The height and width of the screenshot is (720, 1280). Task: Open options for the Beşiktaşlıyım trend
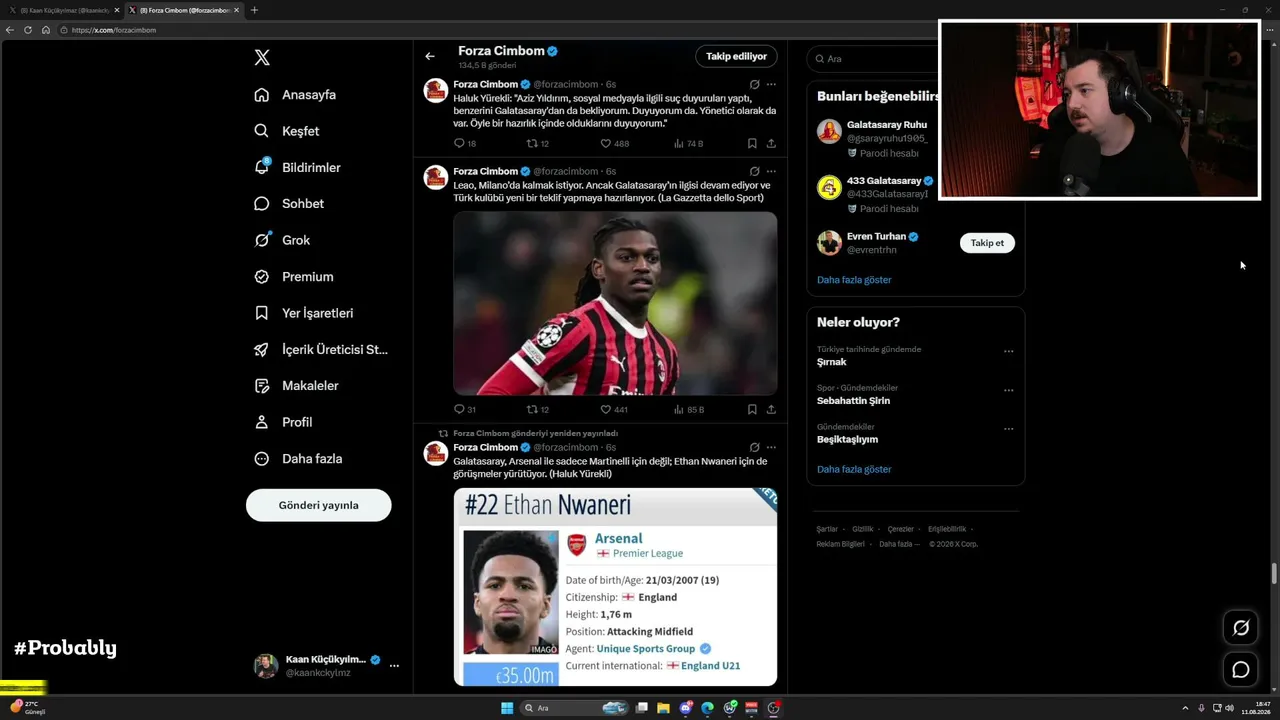click(1008, 429)
